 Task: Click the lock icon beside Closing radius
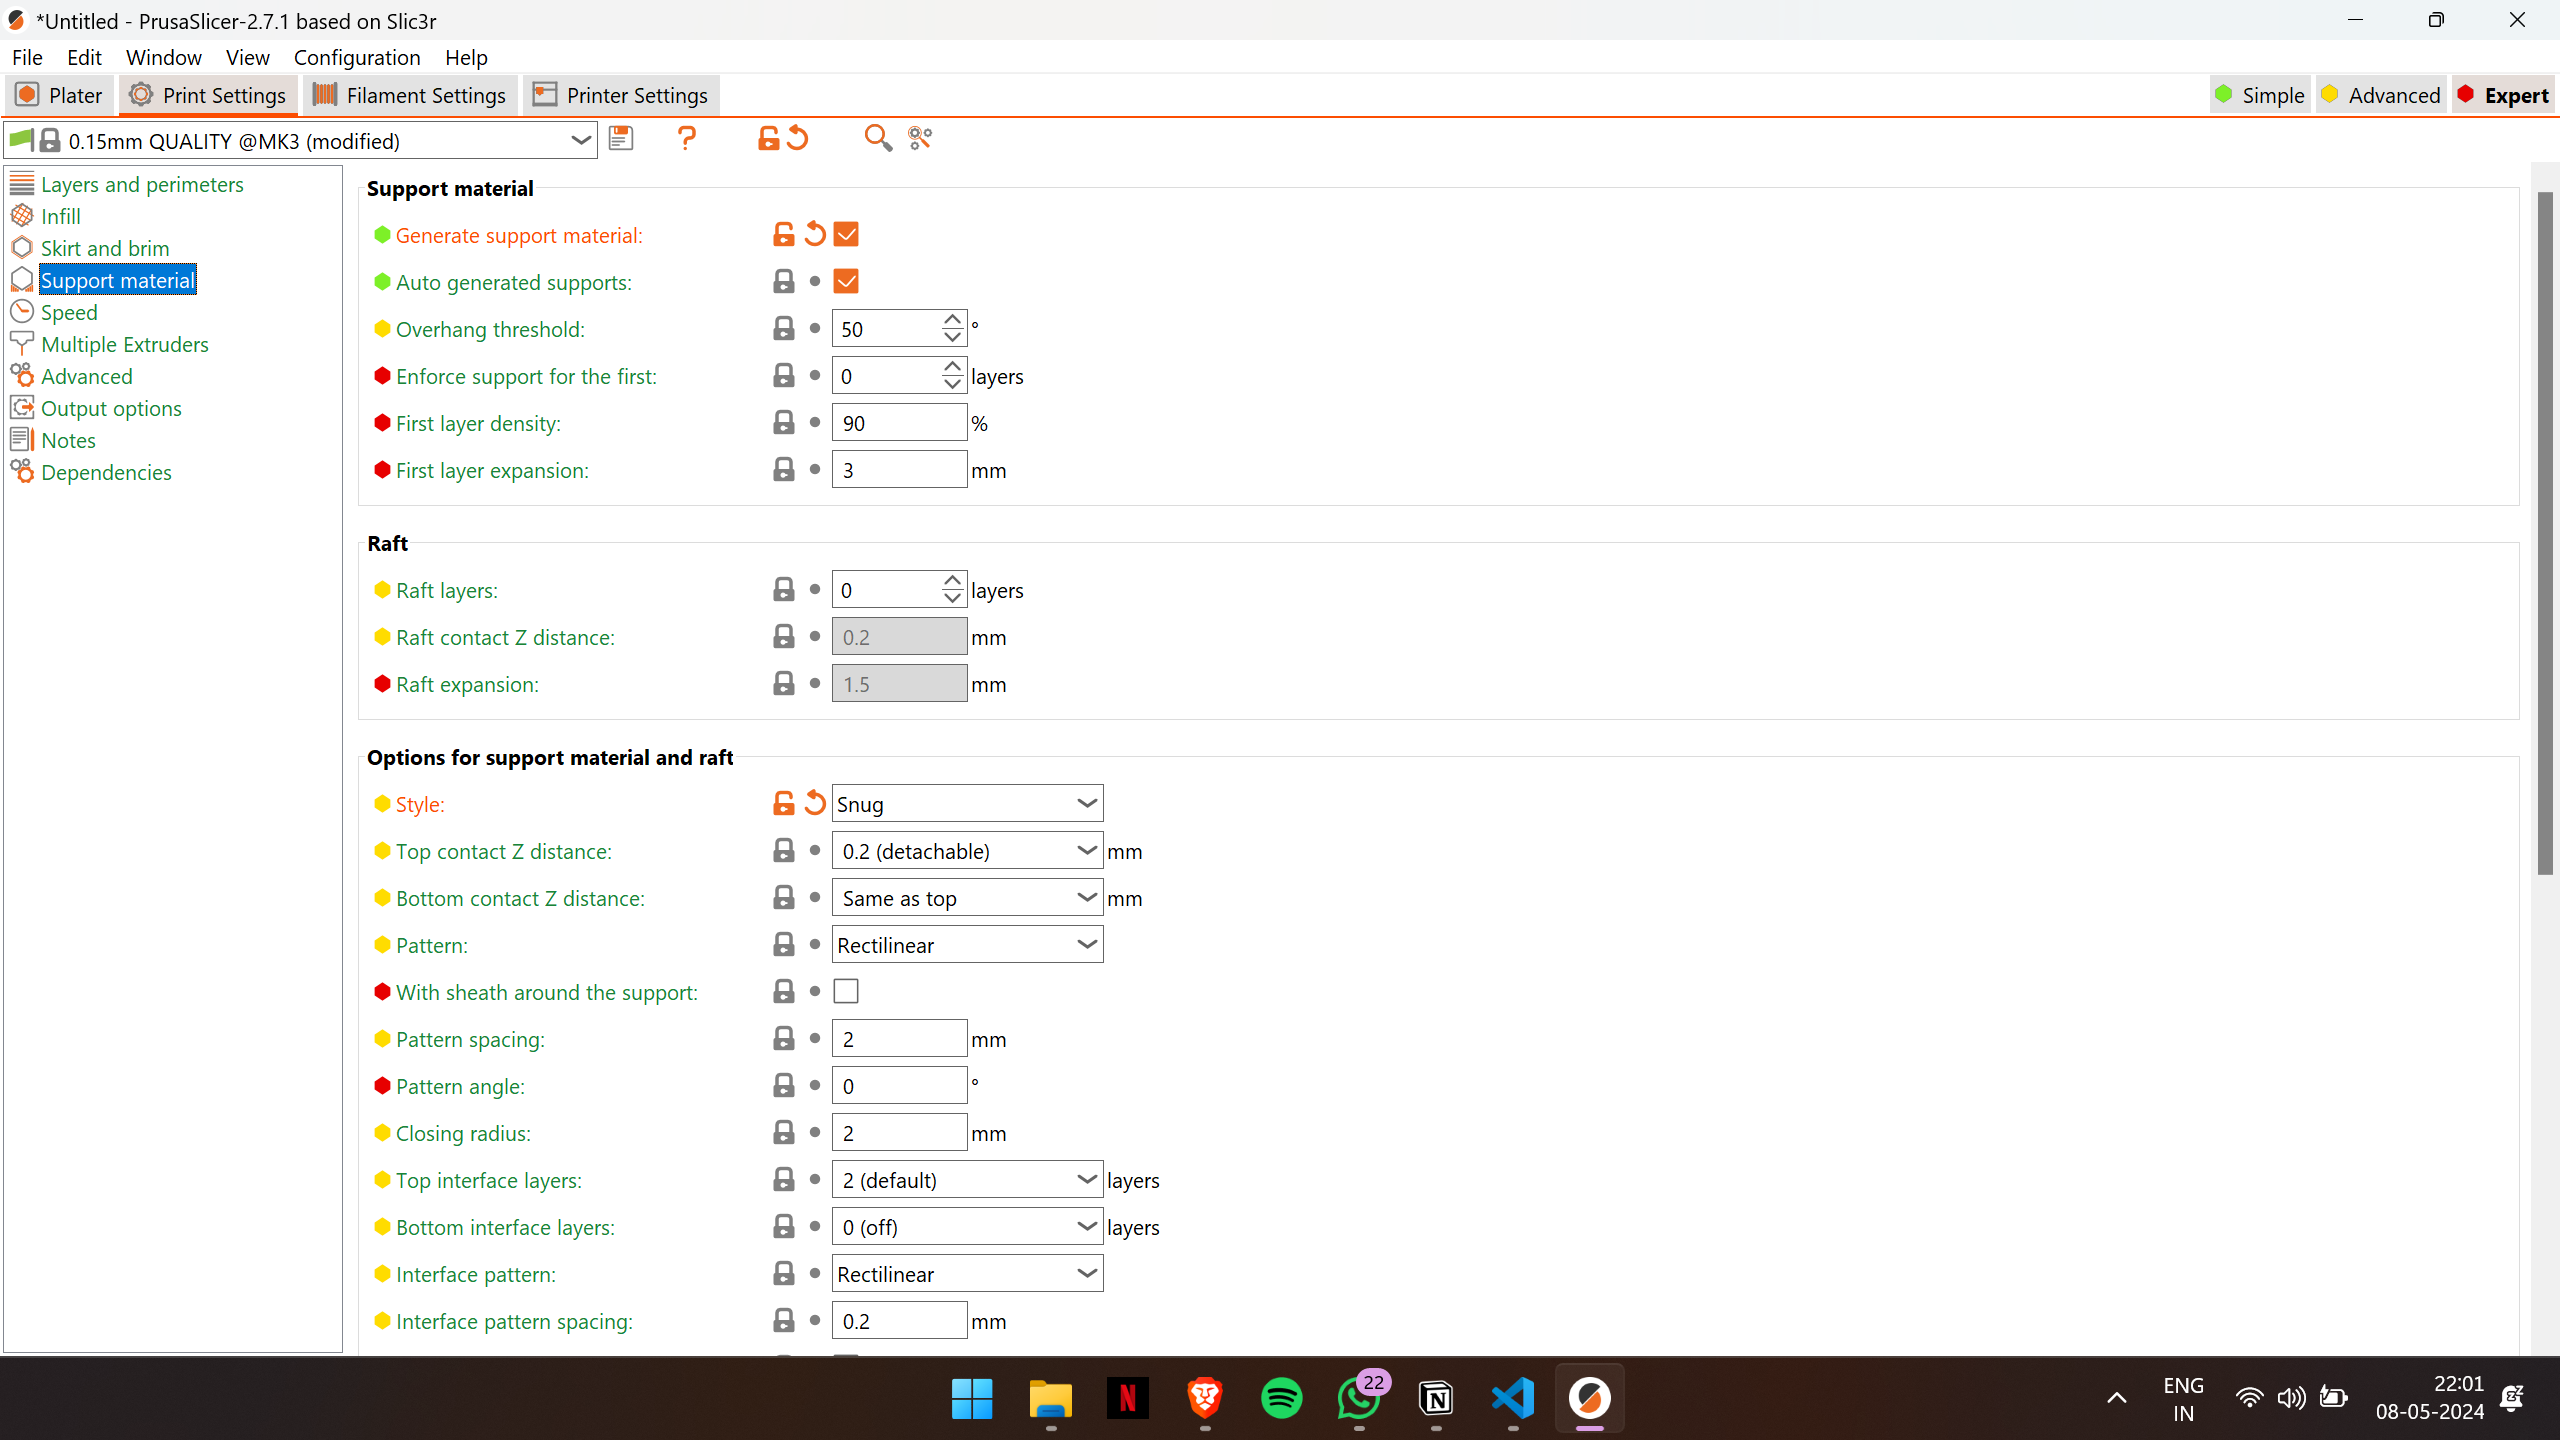click(784, 1132)
